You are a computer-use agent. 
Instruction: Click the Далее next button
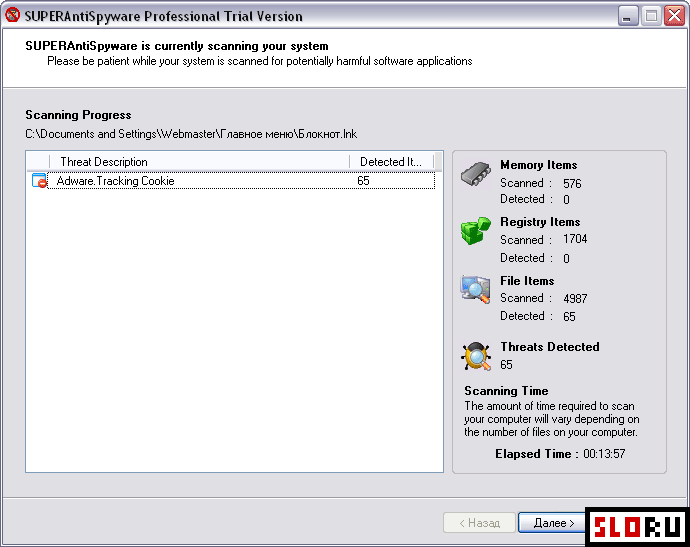(552, 523)
